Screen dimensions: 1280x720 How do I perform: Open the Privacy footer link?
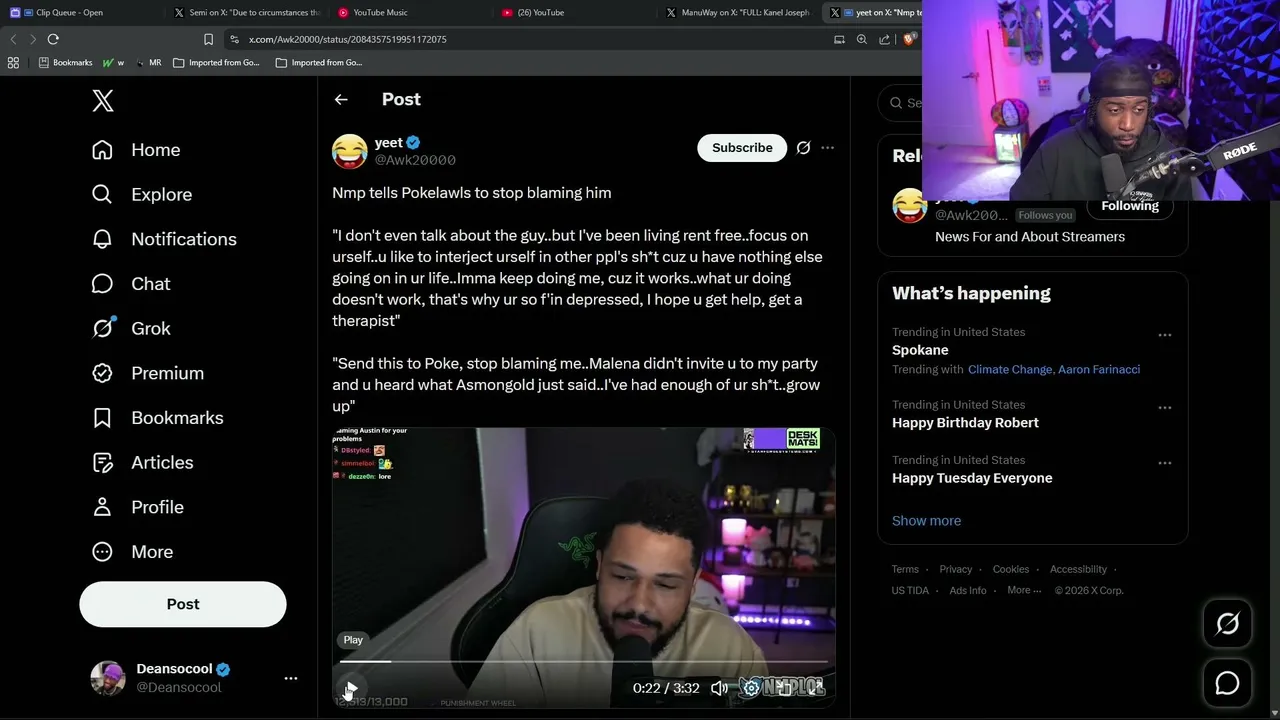[x=956, y=569]
